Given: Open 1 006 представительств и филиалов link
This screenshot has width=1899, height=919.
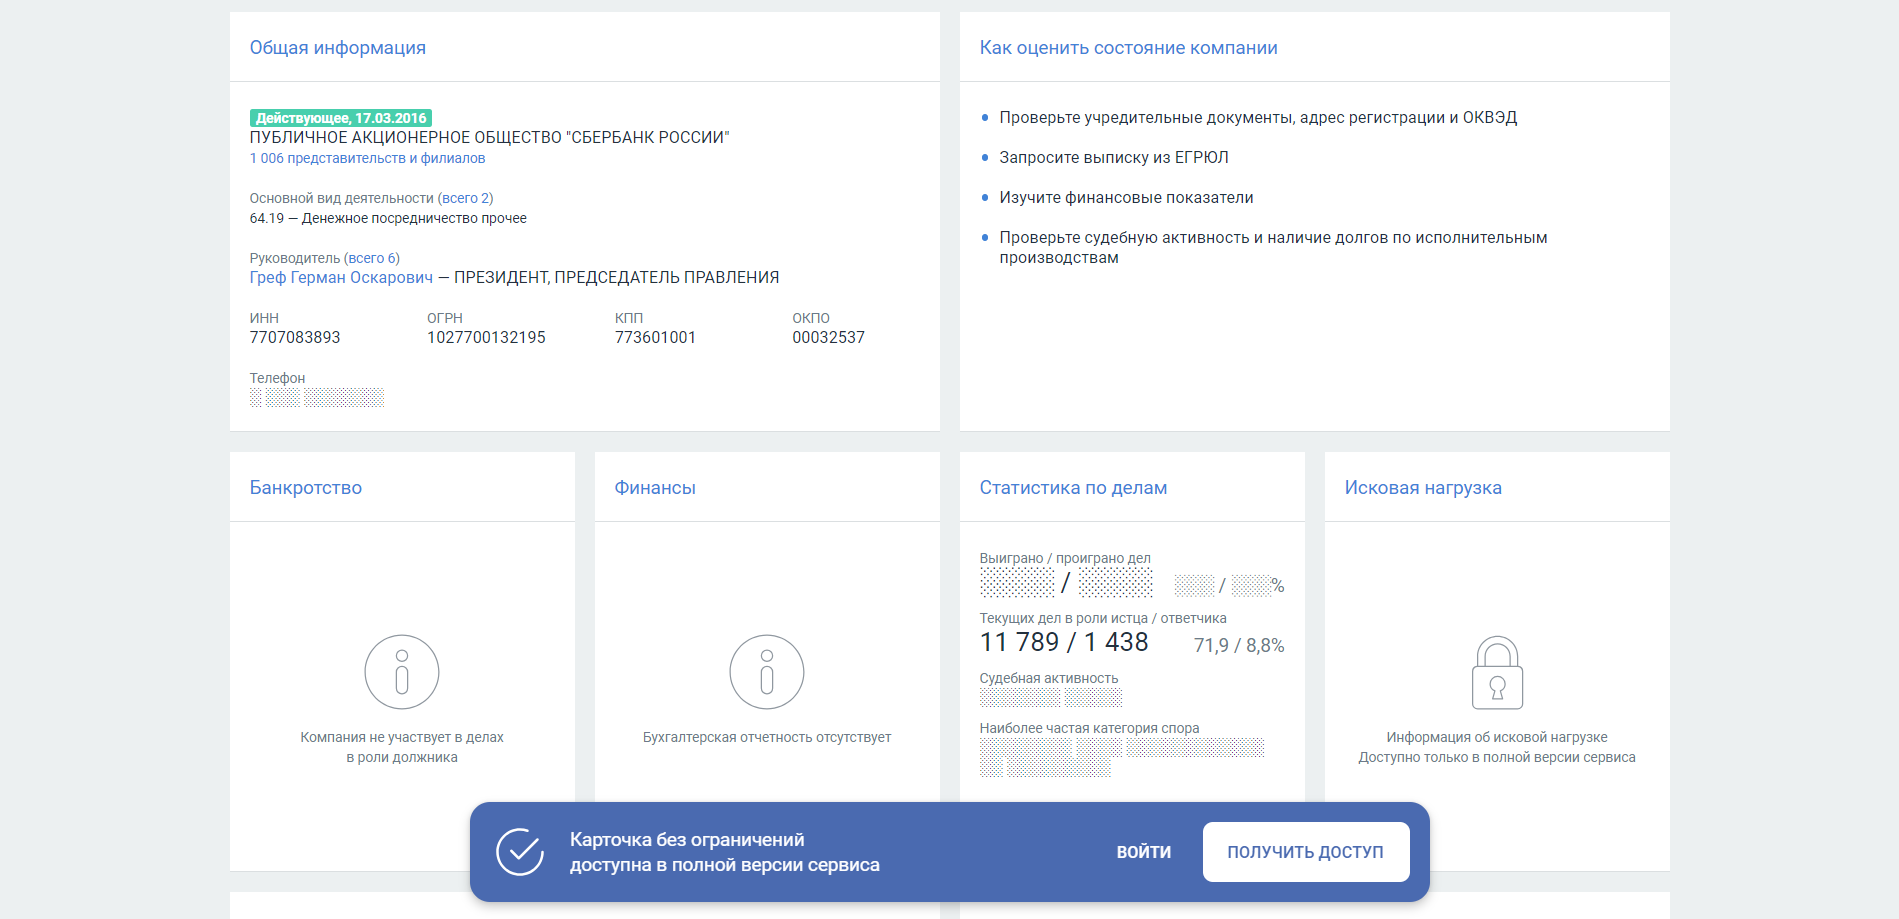Looking at the screenshot, I should point(367,158).
